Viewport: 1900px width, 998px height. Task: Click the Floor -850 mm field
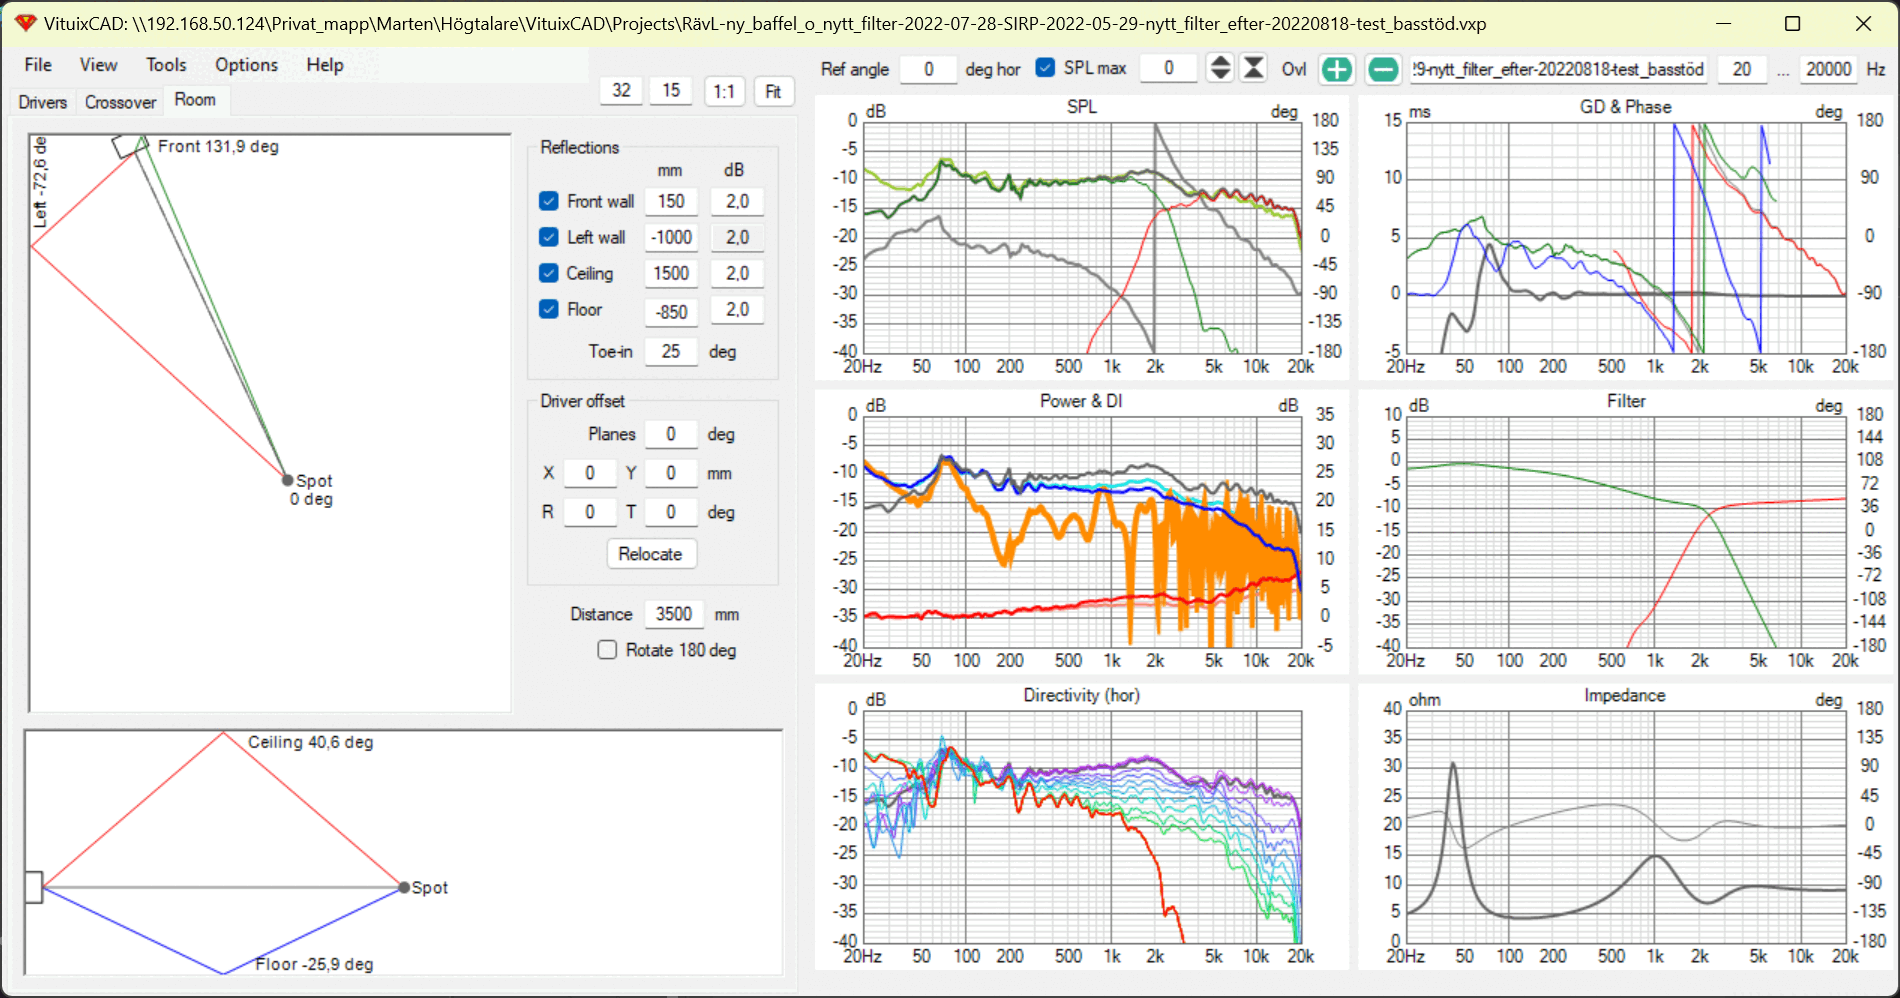click(671, 311)
